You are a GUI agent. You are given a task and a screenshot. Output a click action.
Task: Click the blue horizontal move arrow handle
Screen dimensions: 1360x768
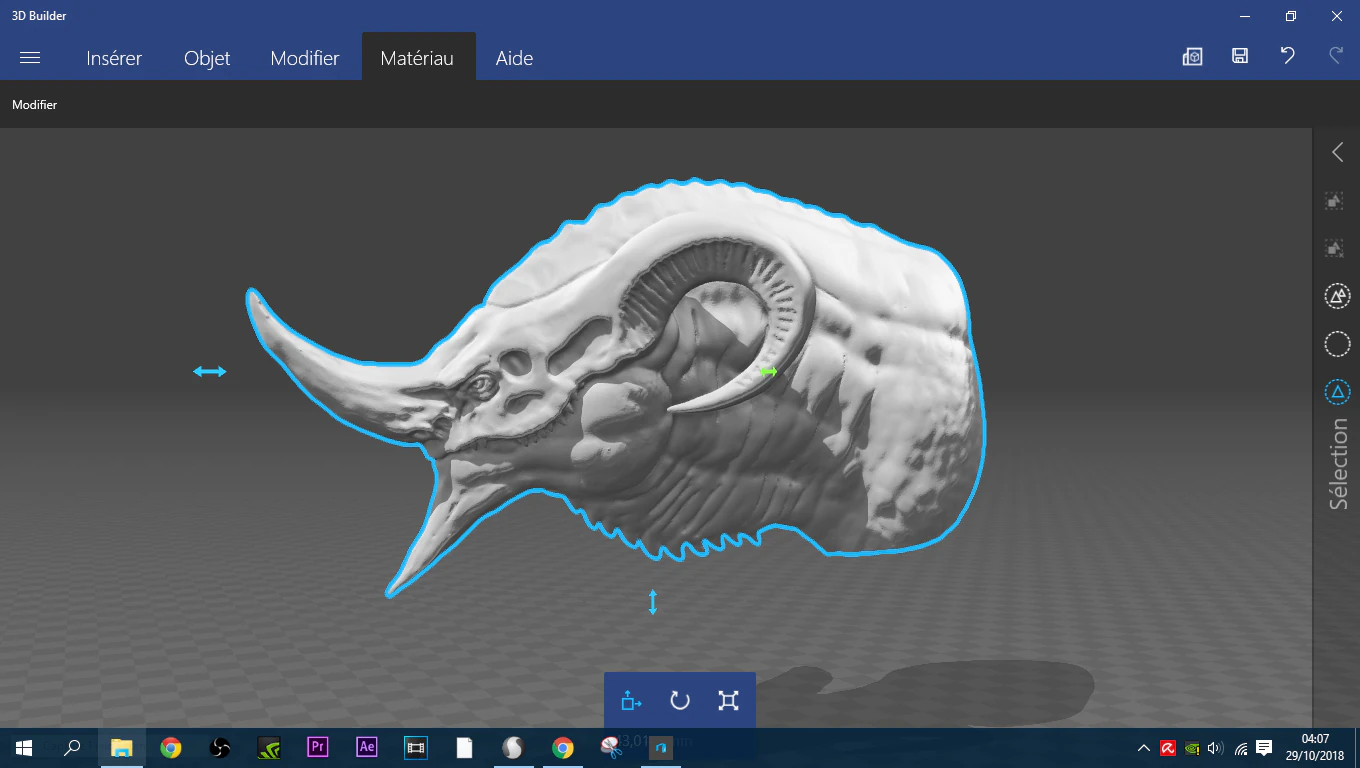point(210,372)
